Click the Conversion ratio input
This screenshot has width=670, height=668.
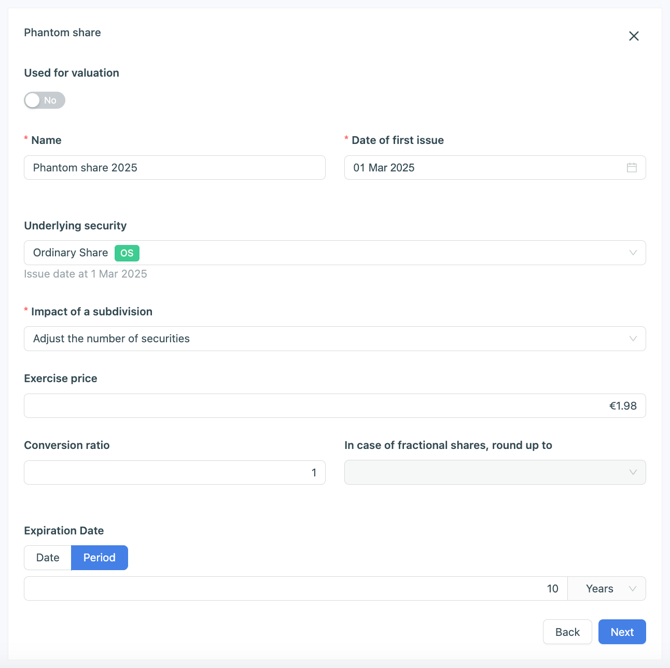point(174,473)
